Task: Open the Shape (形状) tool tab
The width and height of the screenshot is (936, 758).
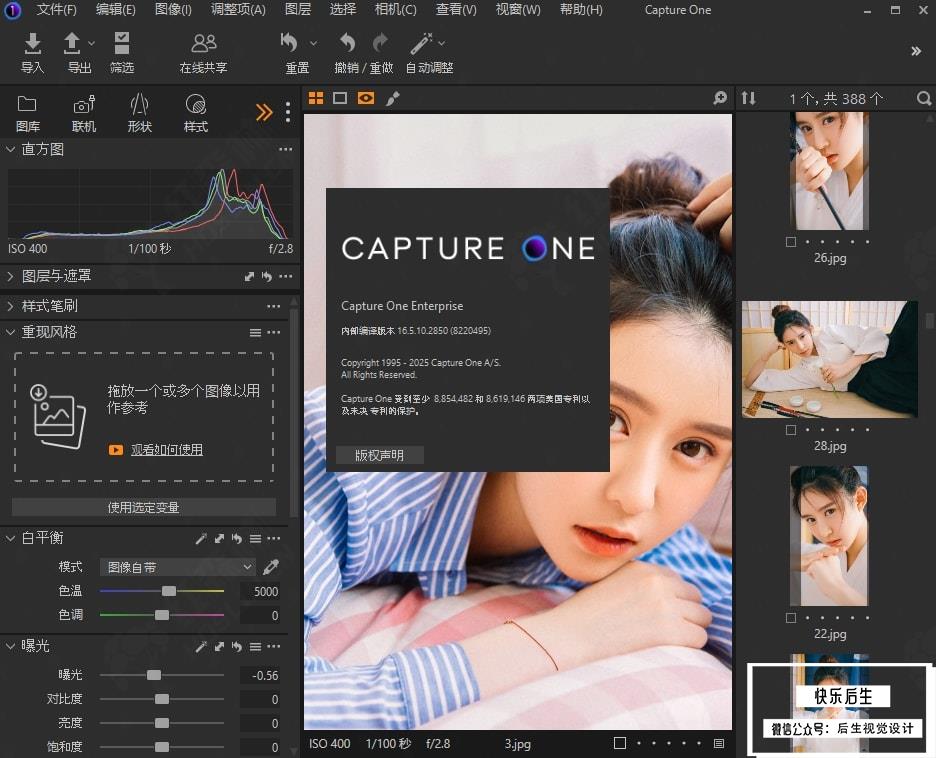Action: click(140, 113)
